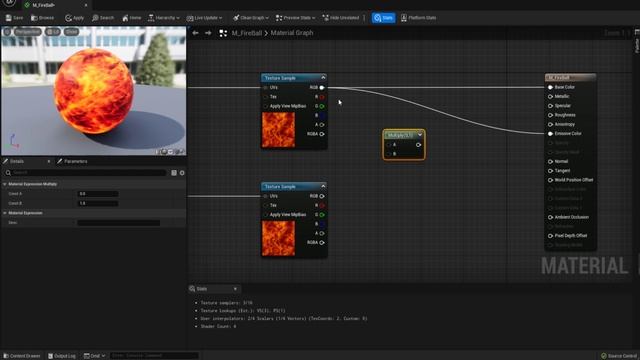The height and width of the screenshot is (360, 640).
Task: Open the viewport options menu icon
Action: pos(7,32)
